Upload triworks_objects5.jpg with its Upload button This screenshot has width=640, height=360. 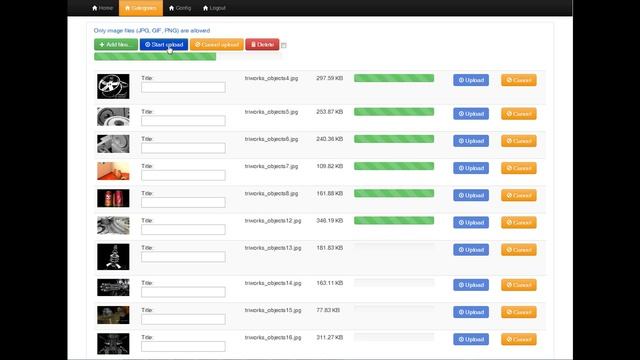coord(471,114)
